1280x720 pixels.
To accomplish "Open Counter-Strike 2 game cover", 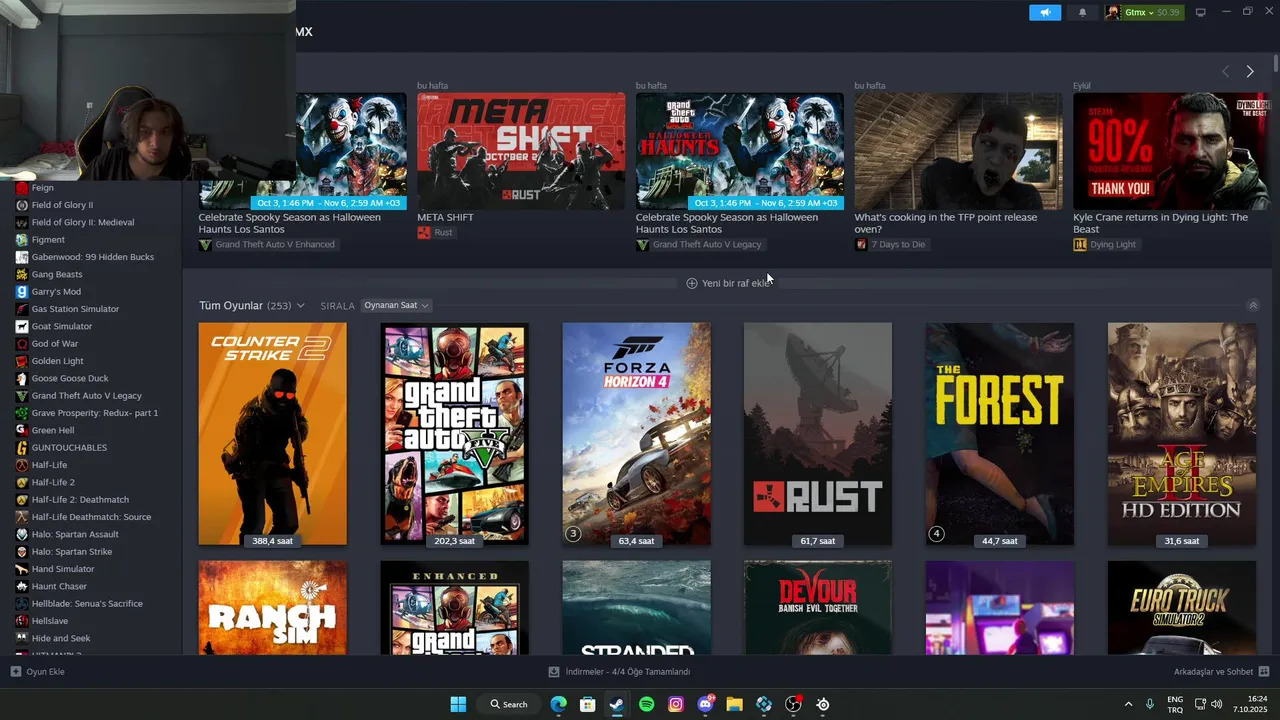I will click(272, 434).
